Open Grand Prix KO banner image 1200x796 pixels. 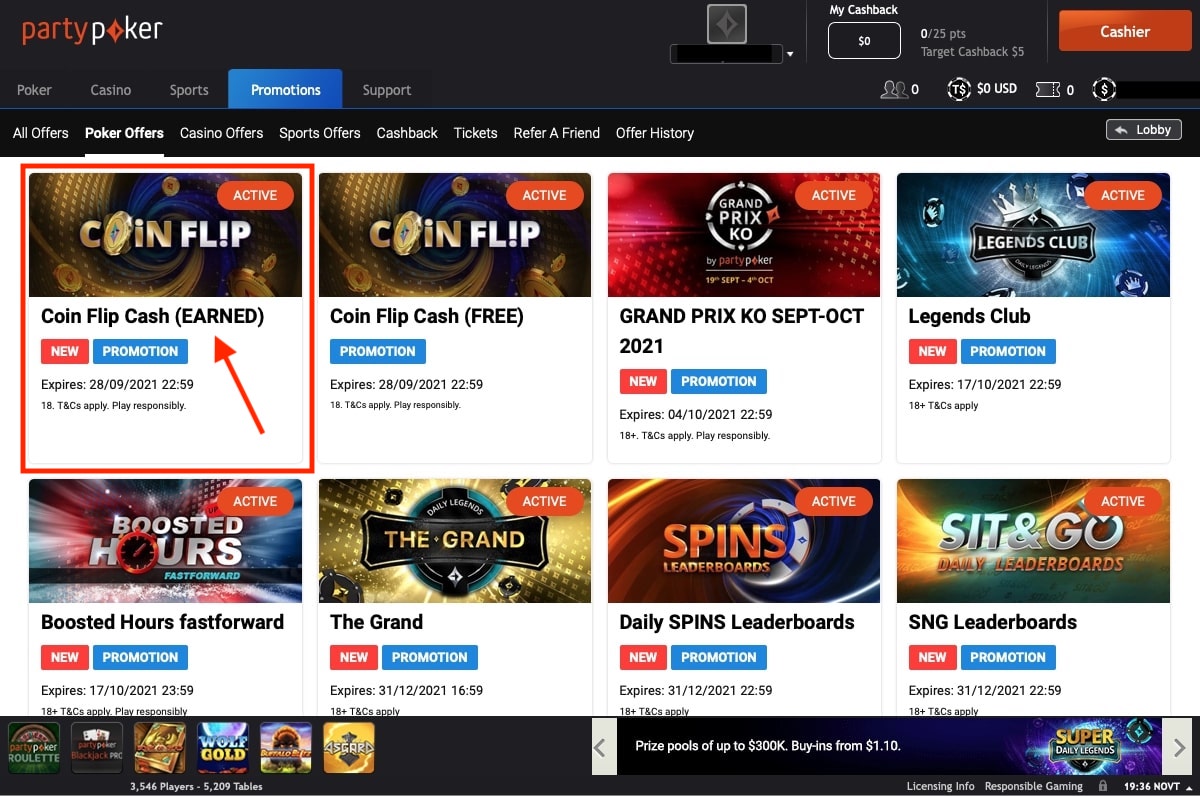744,235
